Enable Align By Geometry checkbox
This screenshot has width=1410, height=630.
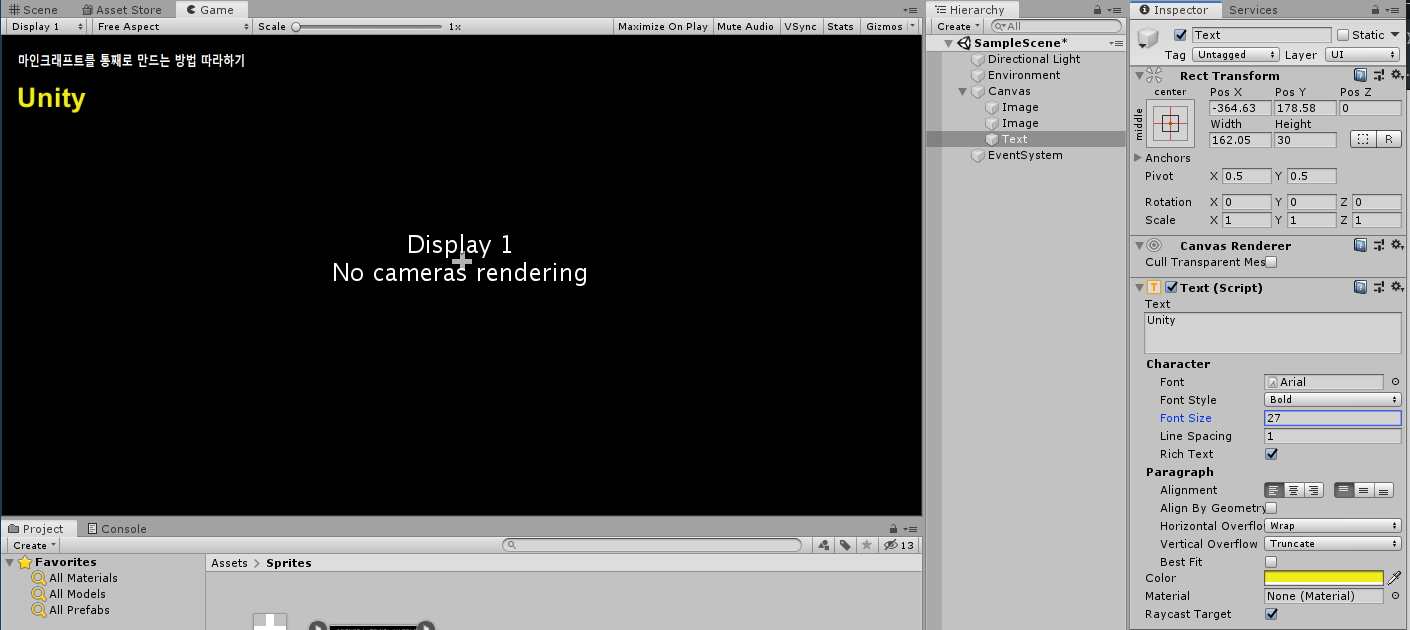click(1271, 508)
